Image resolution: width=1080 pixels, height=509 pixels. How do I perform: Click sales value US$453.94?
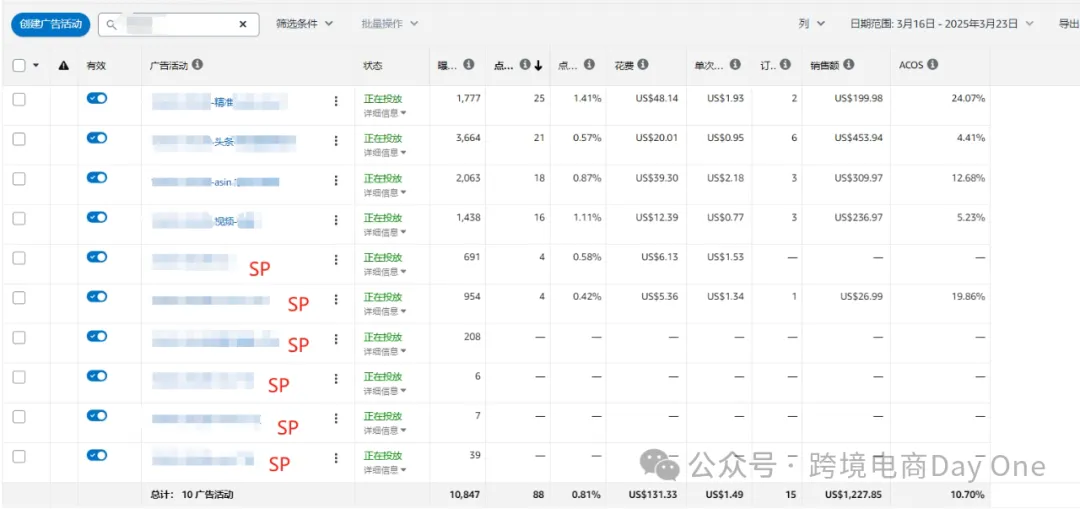coord(858,138)
